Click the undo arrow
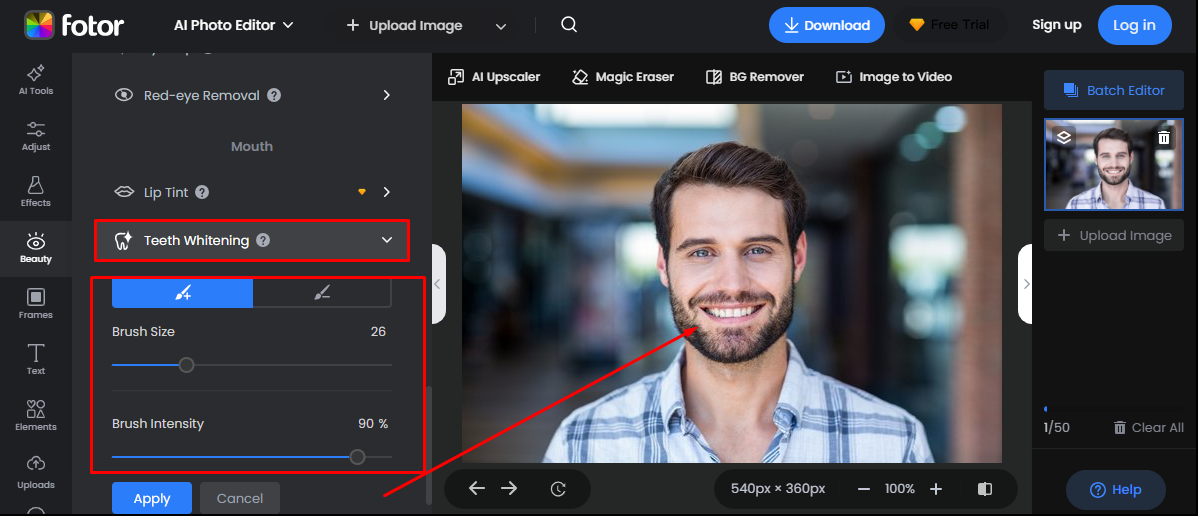 coord(477,488)
